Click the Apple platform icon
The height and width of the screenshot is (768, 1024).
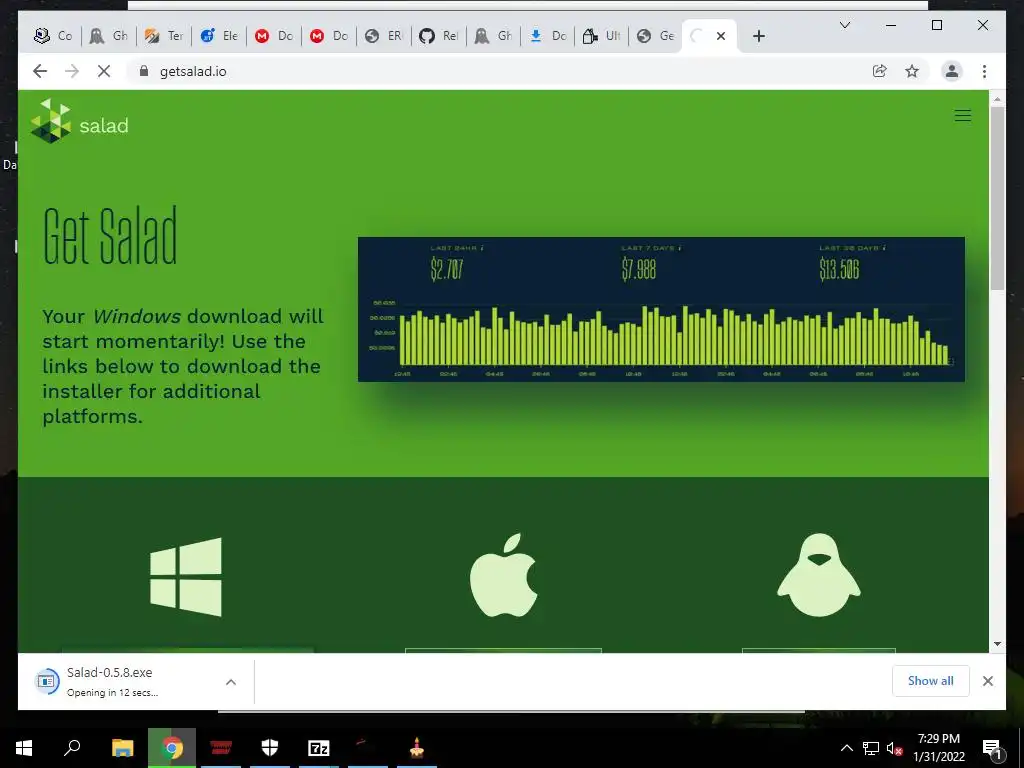click(x=504, y=575)
